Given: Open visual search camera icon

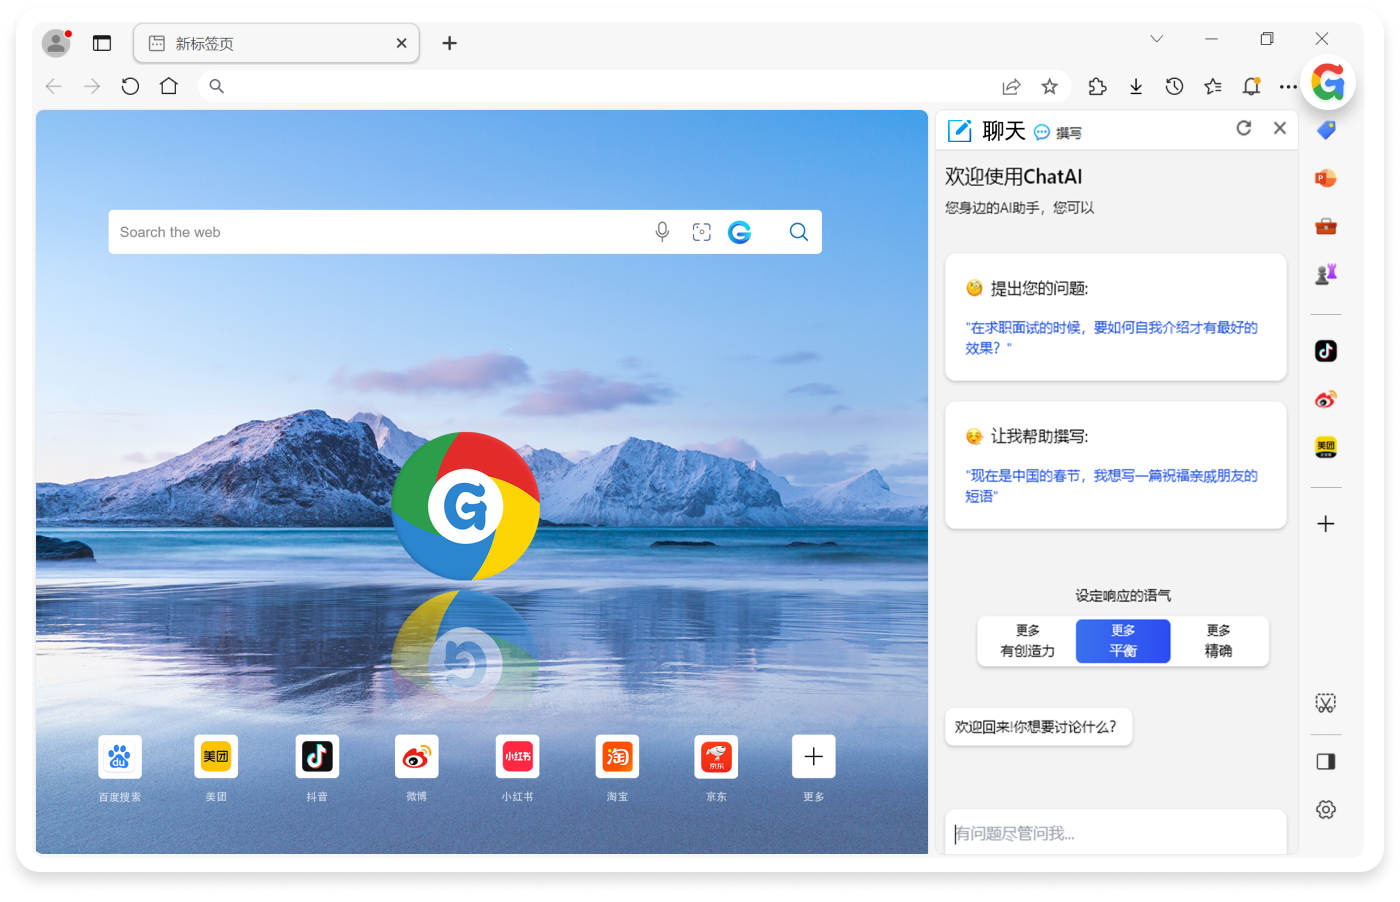Looking at the screenshot, I should 702,232.
